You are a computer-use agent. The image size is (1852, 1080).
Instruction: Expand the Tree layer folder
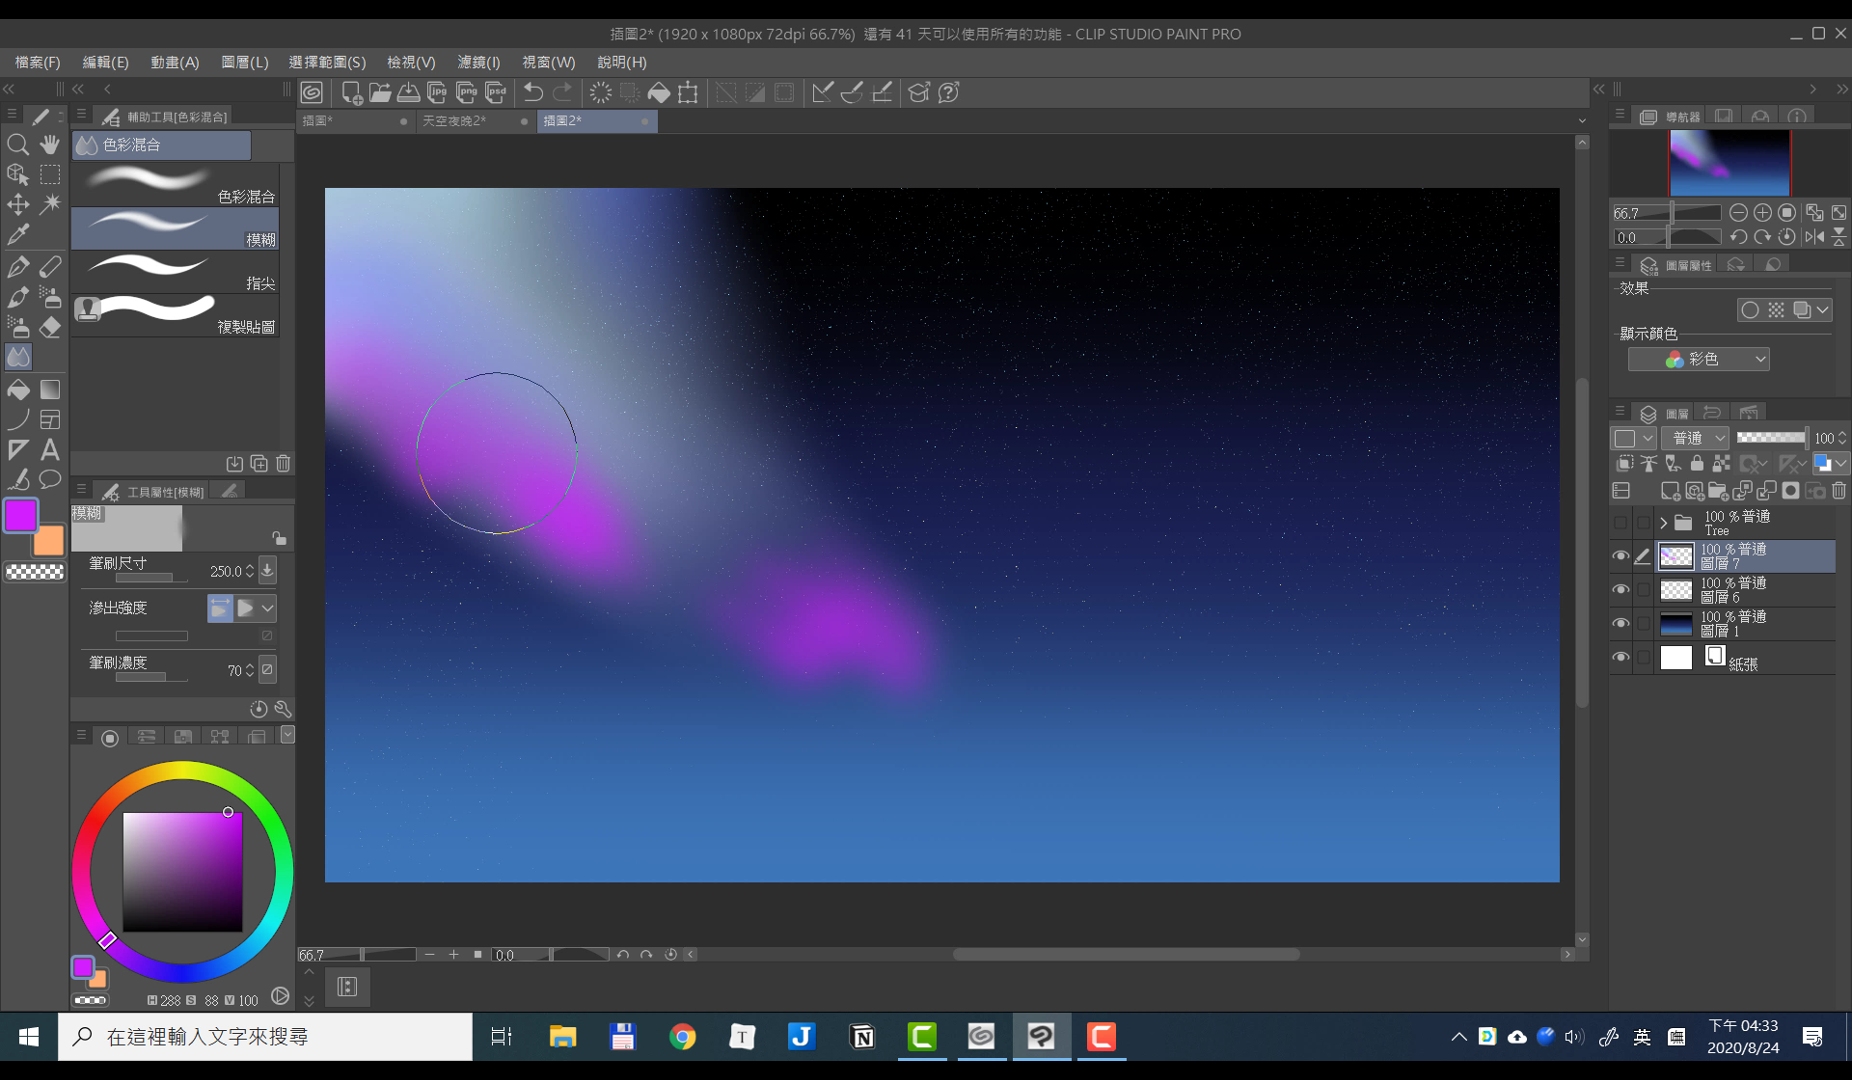click(x=1664, y=523)
